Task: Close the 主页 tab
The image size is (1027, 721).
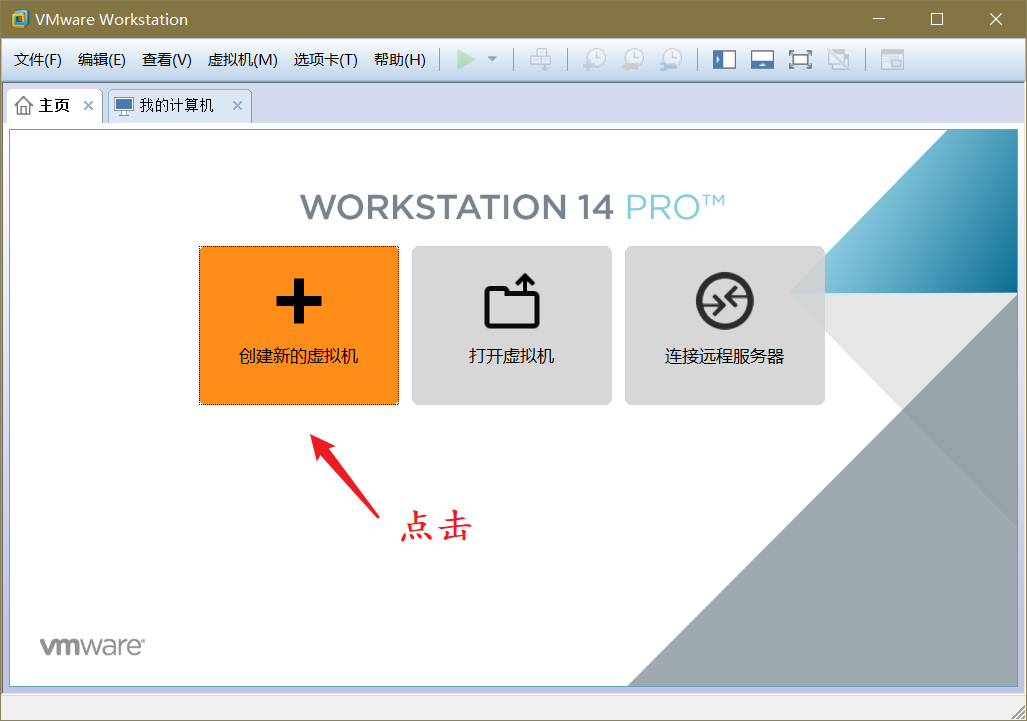Action: 87,104
